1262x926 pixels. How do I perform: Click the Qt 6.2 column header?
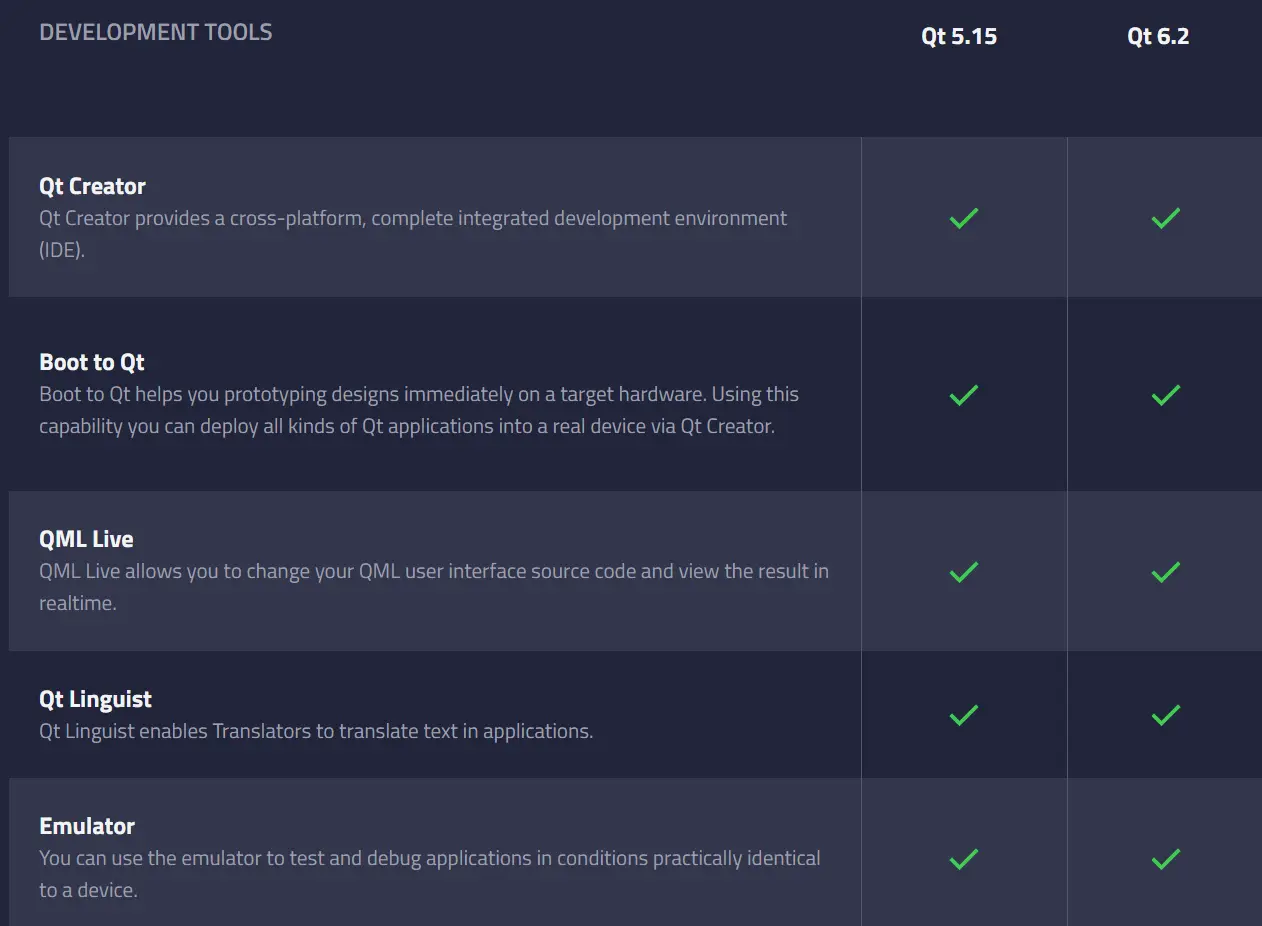click(x=1158, y=37)
